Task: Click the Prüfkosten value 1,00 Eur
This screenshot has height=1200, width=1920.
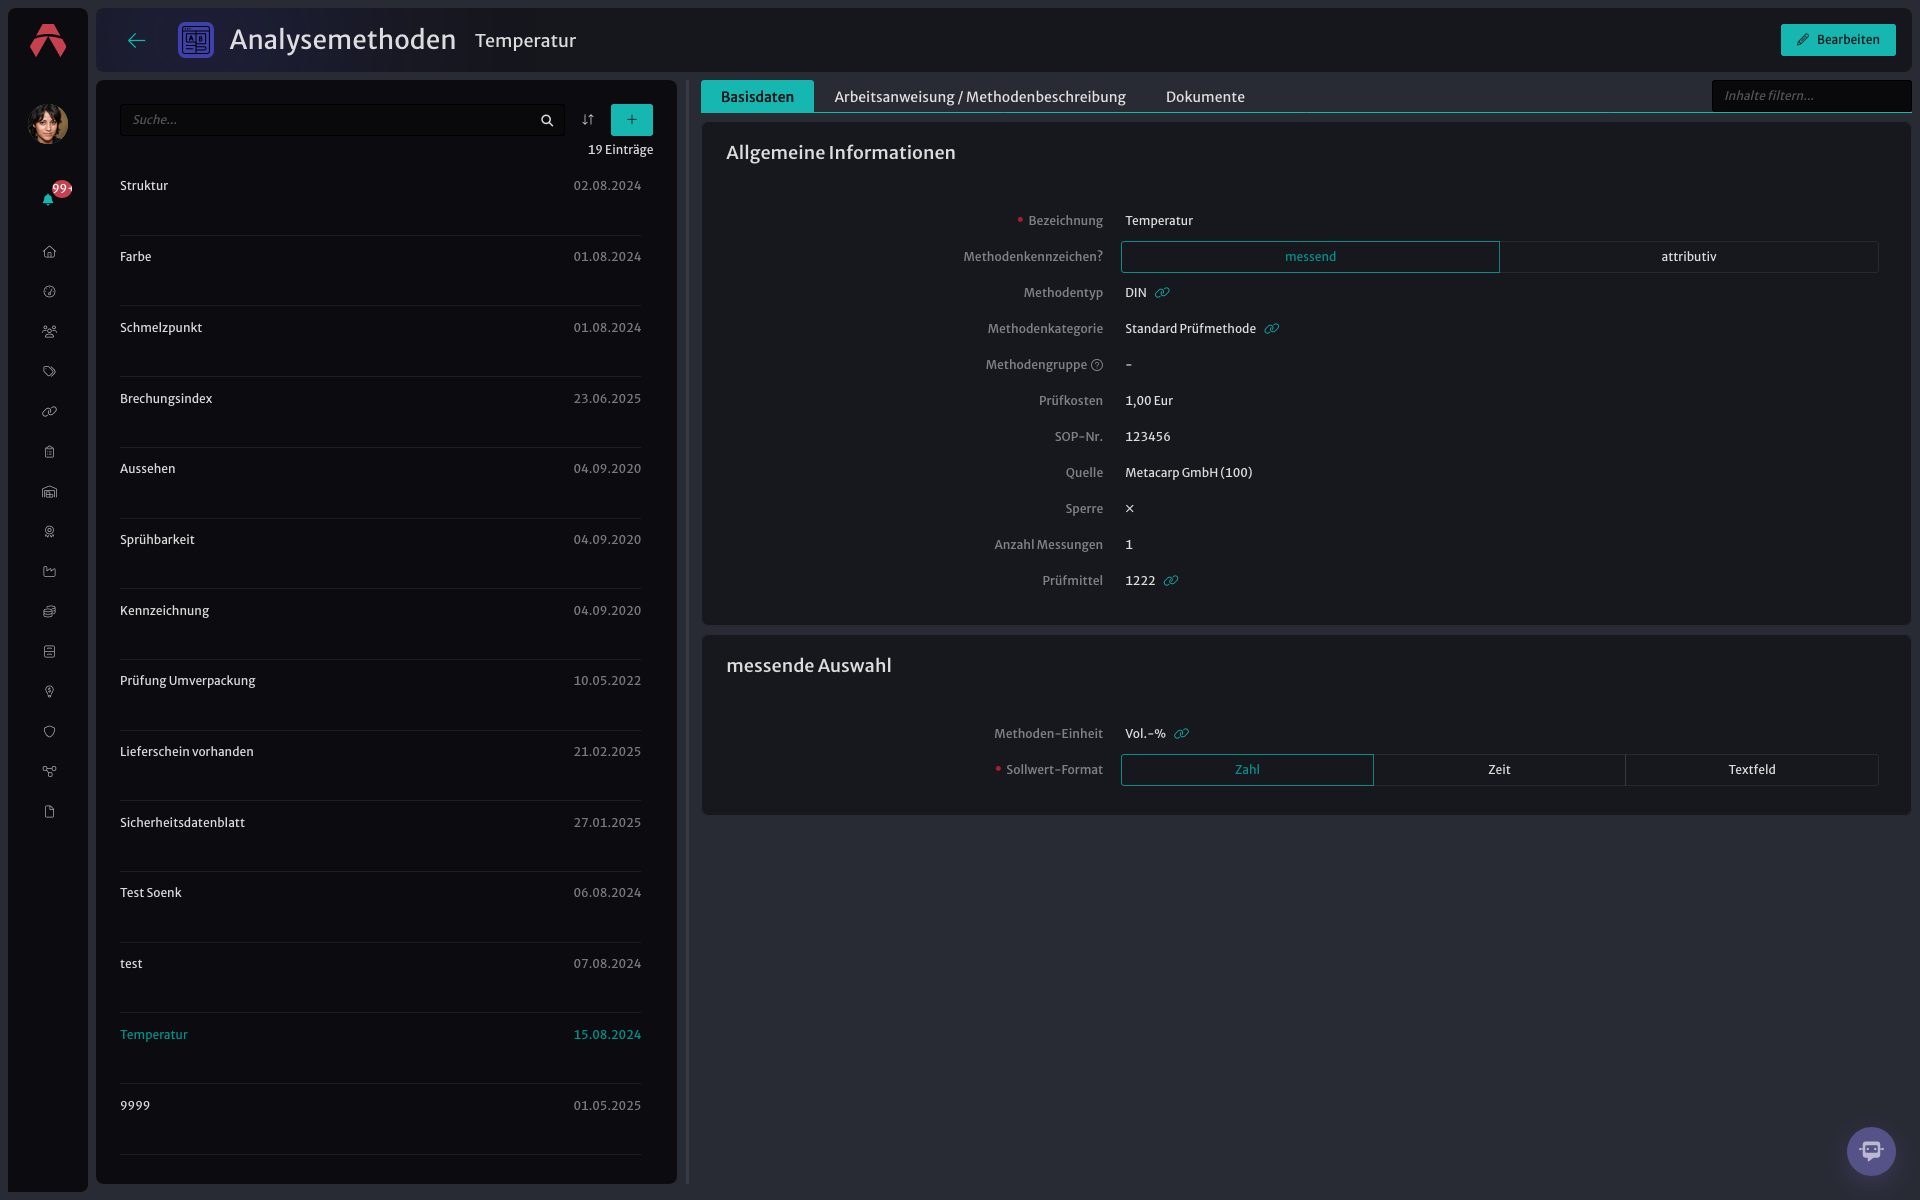Action: (x=1149, y=401)
